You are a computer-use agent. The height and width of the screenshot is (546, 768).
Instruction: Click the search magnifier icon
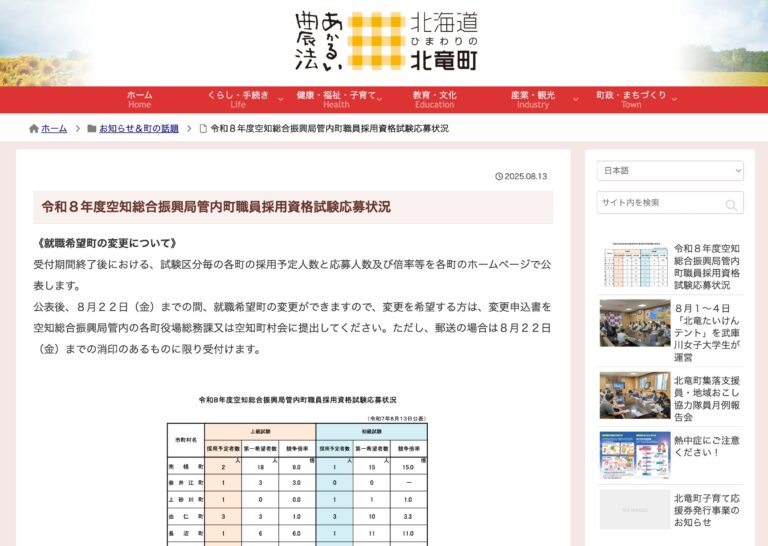pos(732,204)
